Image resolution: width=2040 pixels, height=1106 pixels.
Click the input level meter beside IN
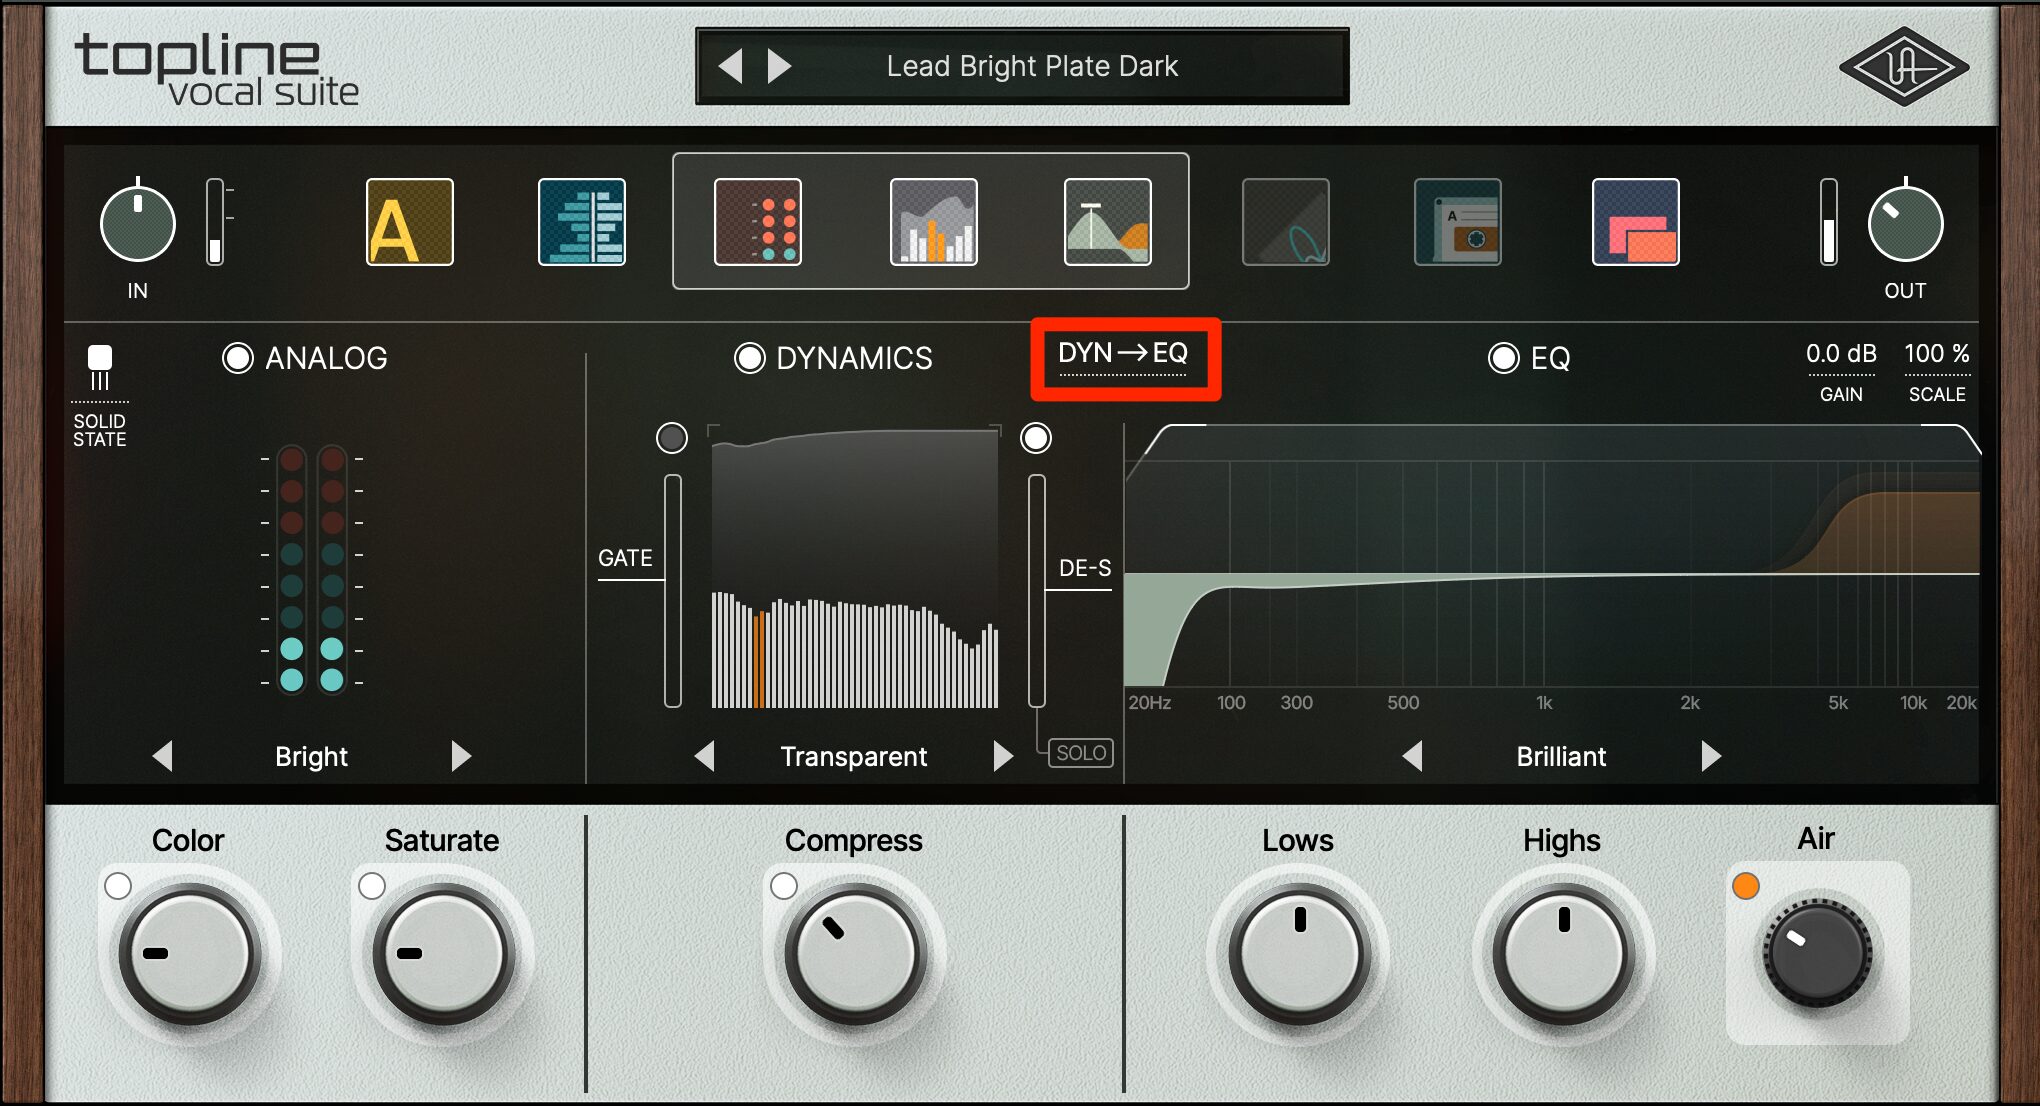[x=215, y=222]
